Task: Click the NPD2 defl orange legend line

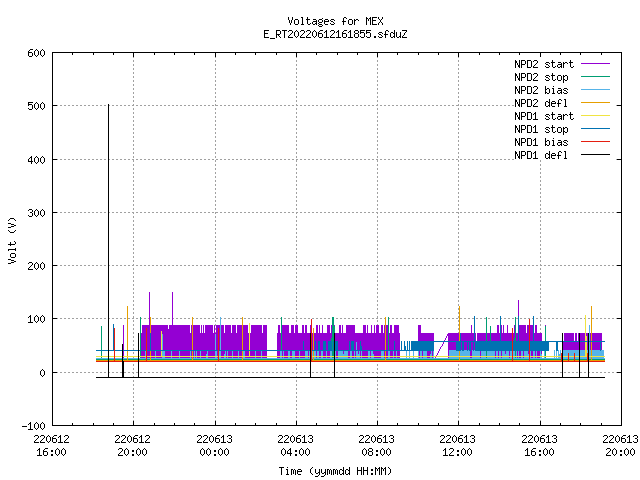Action: [x=595, y=103]
